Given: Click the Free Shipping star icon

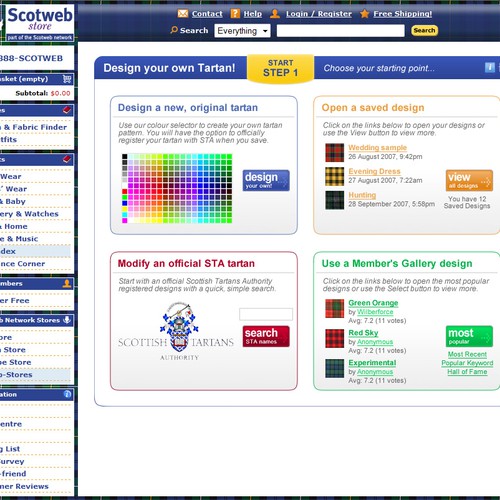Looking at the screenshot, I should pyautogui.click(x=365, y=14).
